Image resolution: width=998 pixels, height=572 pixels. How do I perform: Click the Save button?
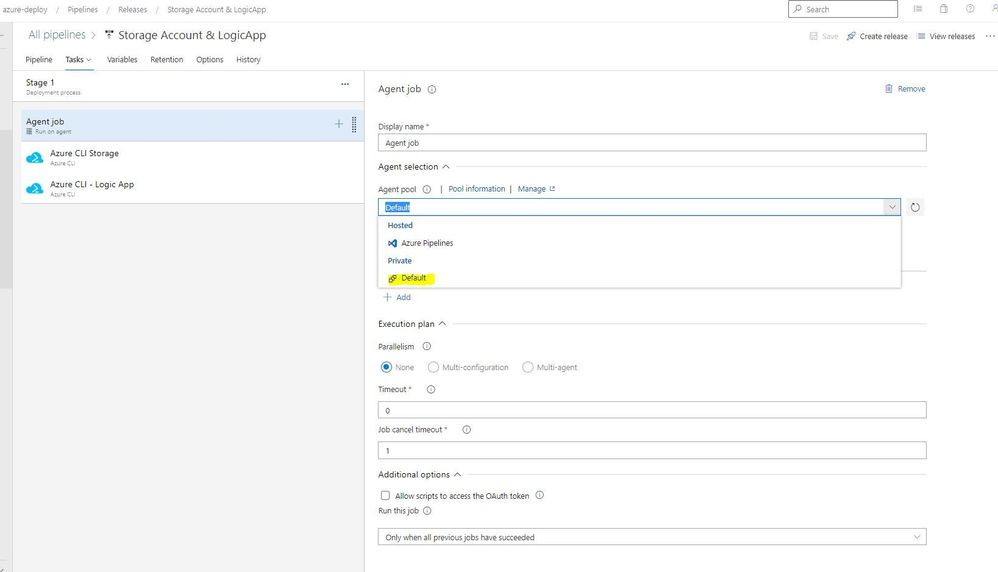[824, 36]
